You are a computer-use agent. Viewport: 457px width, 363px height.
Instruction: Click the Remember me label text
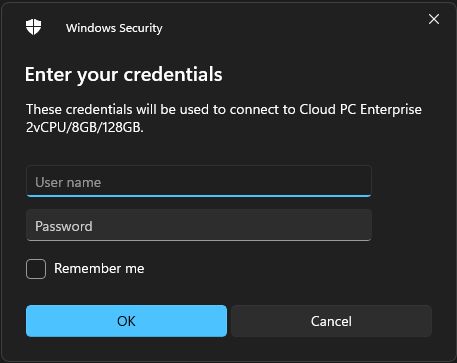[99, 268]
